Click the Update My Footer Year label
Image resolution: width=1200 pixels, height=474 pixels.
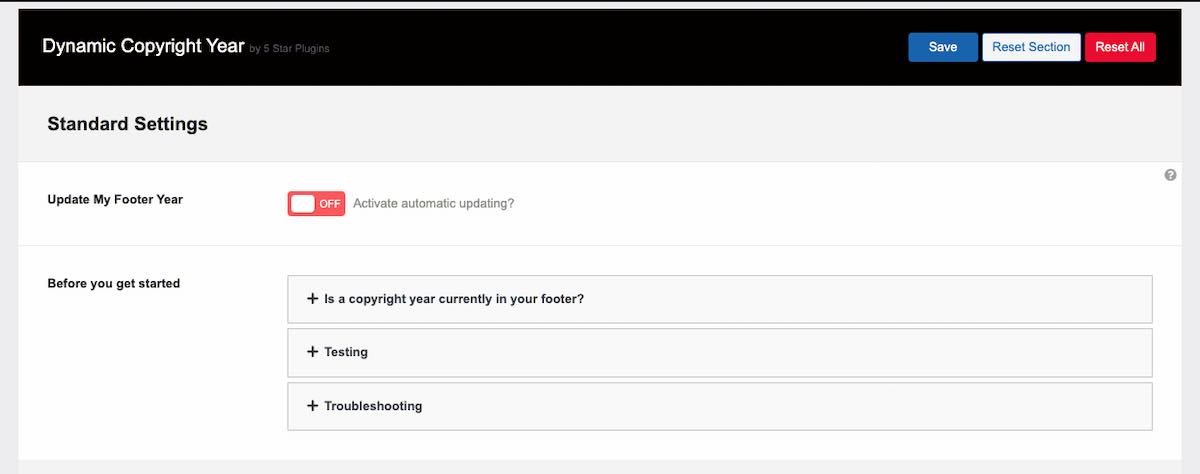point(115,199)
